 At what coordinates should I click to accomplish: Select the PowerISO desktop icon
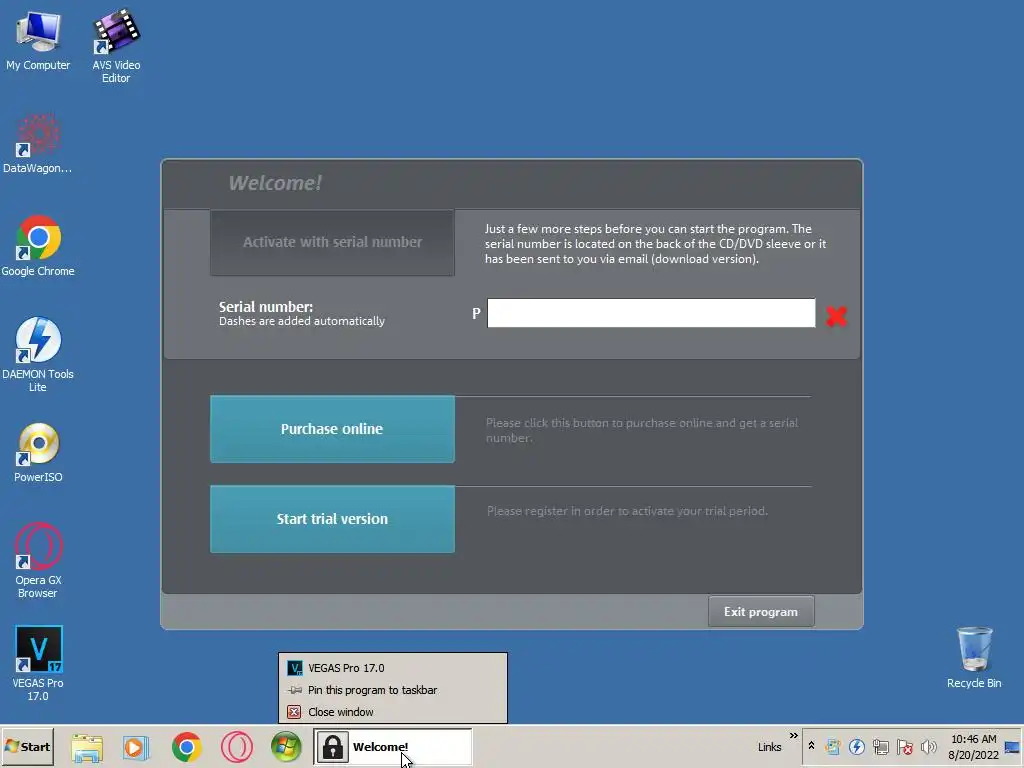38,453
